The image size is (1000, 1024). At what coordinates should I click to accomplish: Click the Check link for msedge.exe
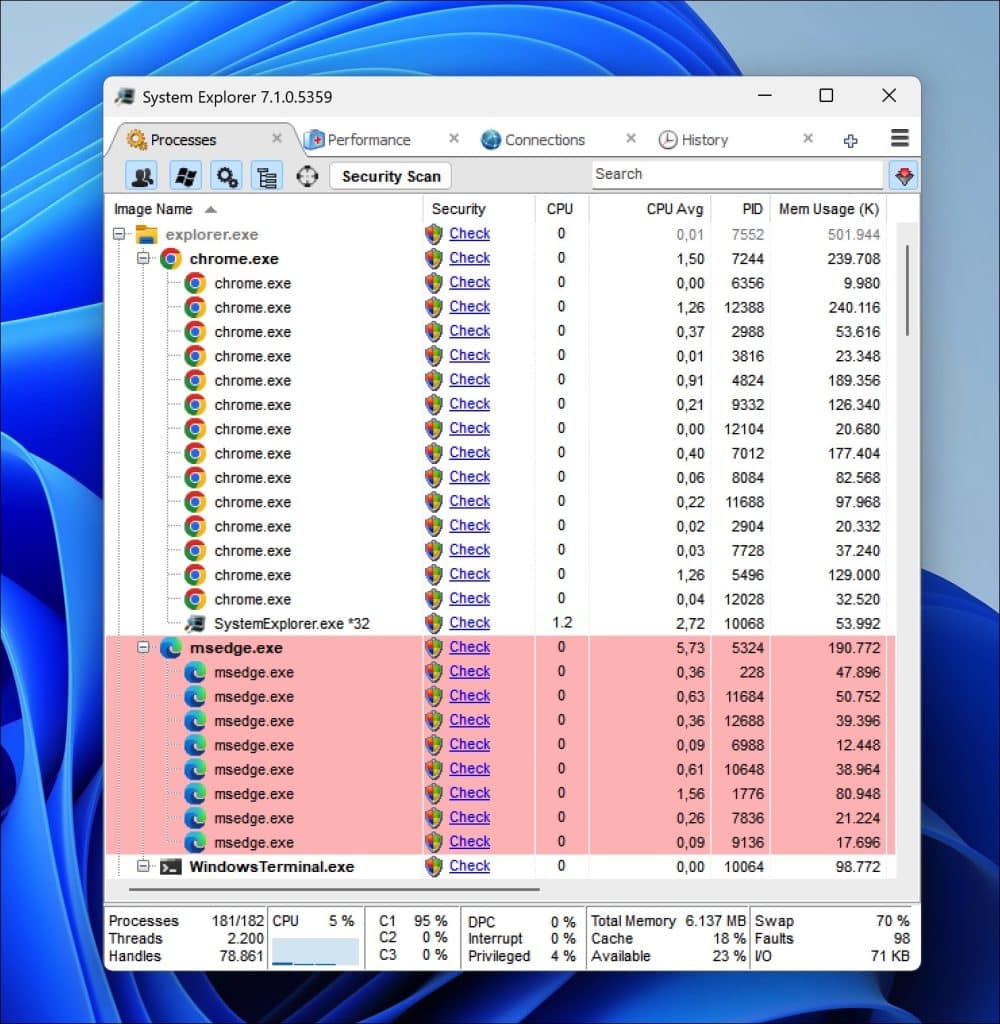pos(470,647)
